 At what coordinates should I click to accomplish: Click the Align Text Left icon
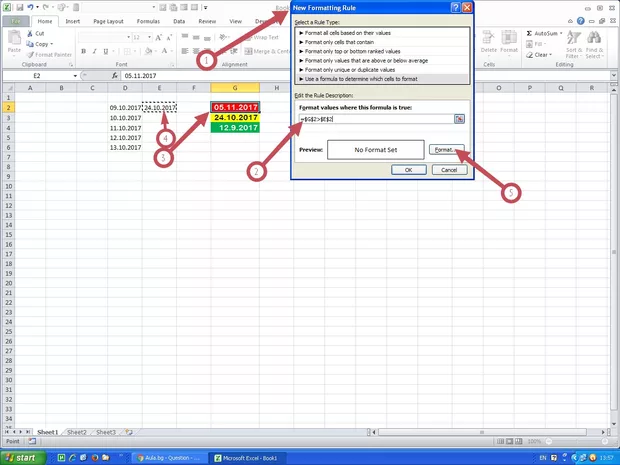click(x=185, y=51)
